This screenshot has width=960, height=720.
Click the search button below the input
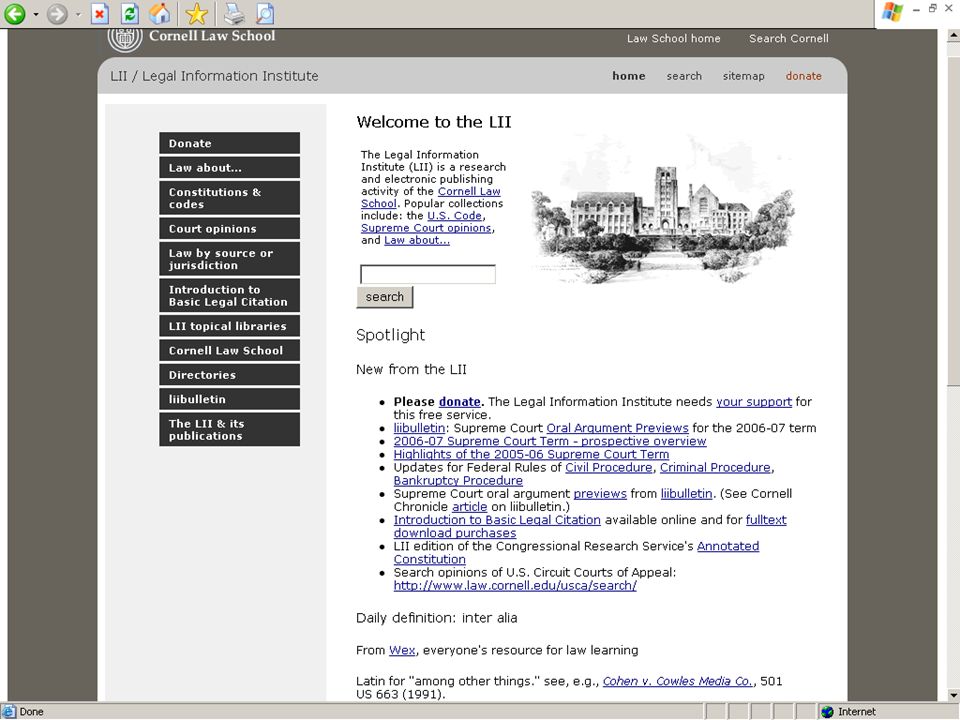[x=384, y=297]
